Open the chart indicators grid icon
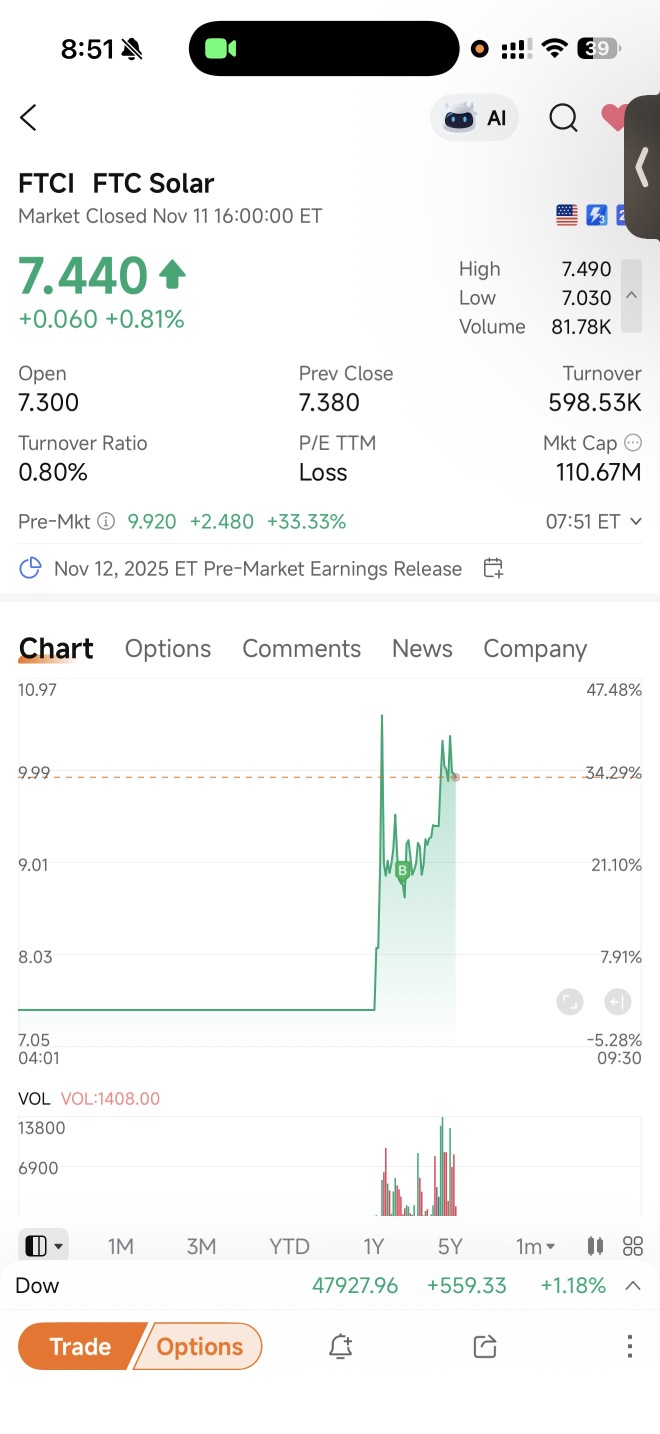660x1434 pixels. (x=632, y=1246)
